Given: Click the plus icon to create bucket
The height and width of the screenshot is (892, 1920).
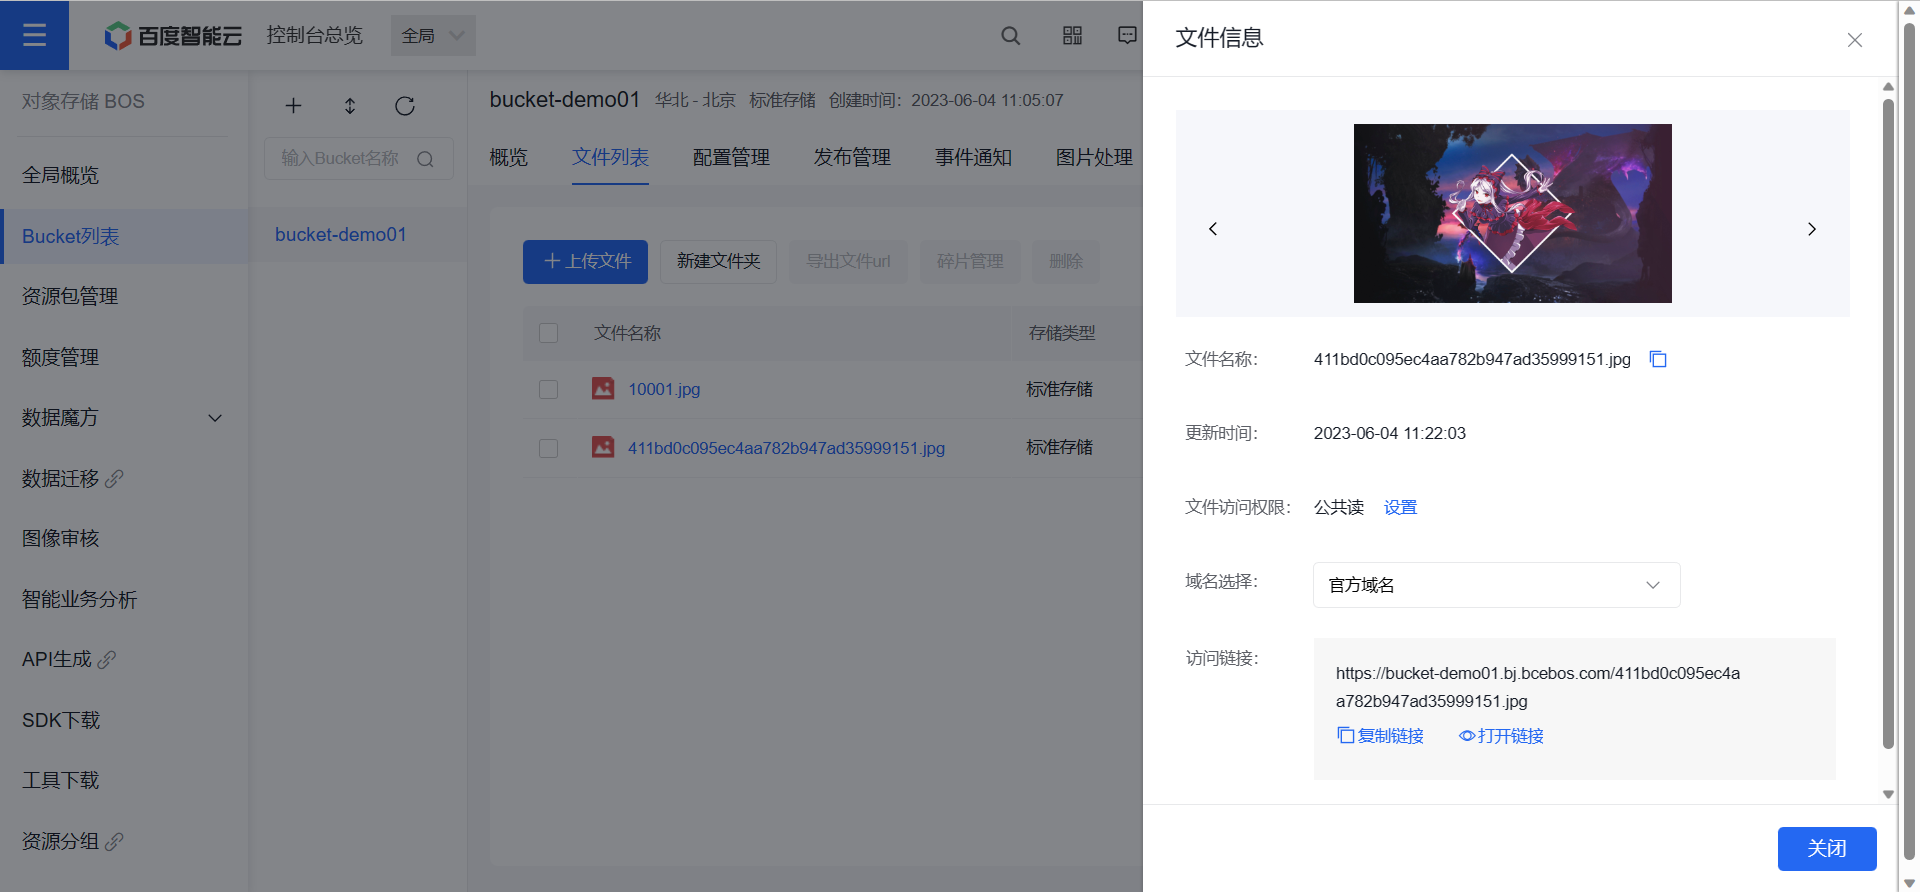Looking at the screenshot, I should coord(293,106).
